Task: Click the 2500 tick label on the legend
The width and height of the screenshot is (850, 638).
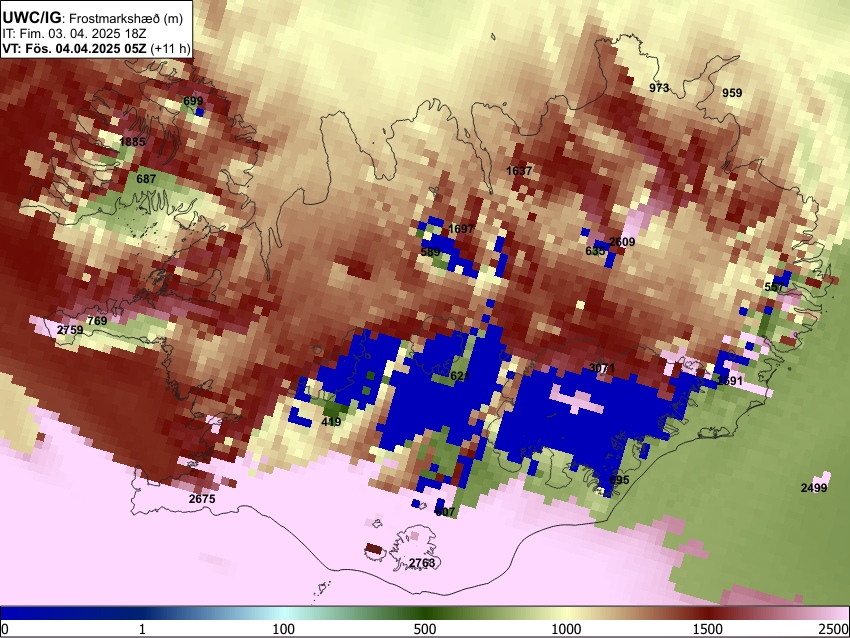Action: tap(834, 629)
